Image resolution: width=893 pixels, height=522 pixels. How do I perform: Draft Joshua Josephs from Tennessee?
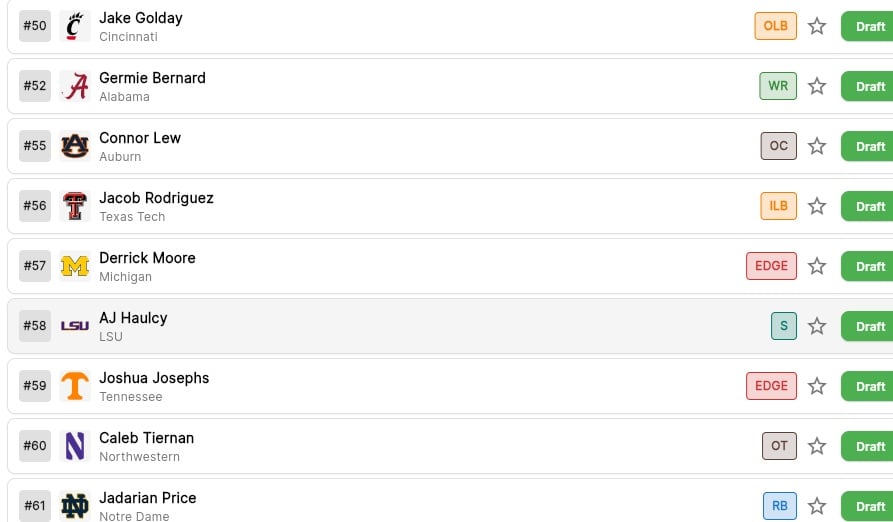(868, 386)
